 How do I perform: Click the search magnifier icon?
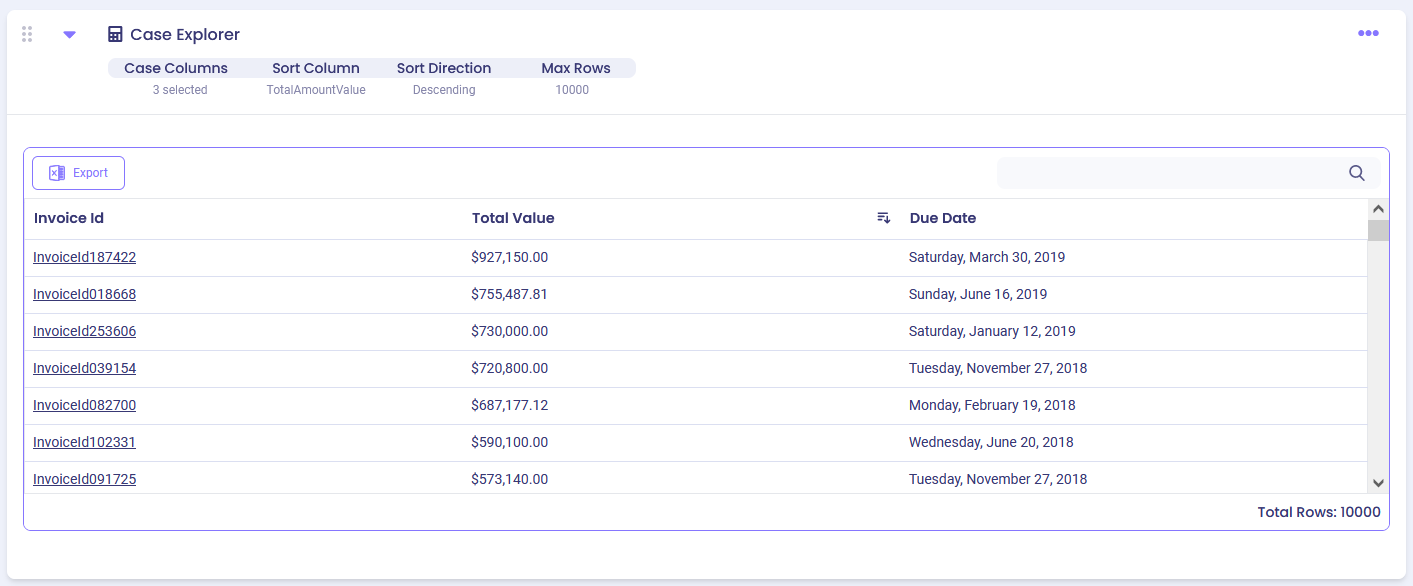point(1356,173)
